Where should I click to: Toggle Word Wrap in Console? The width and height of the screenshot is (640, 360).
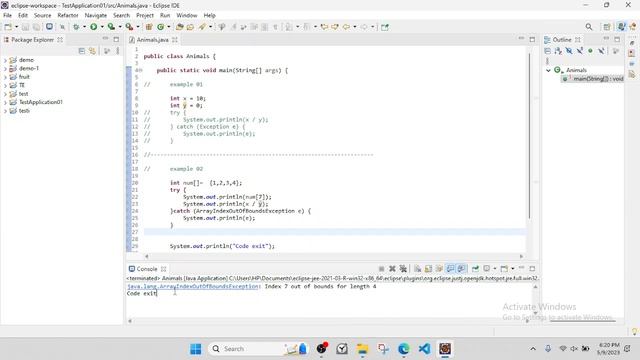coord(439,269)
